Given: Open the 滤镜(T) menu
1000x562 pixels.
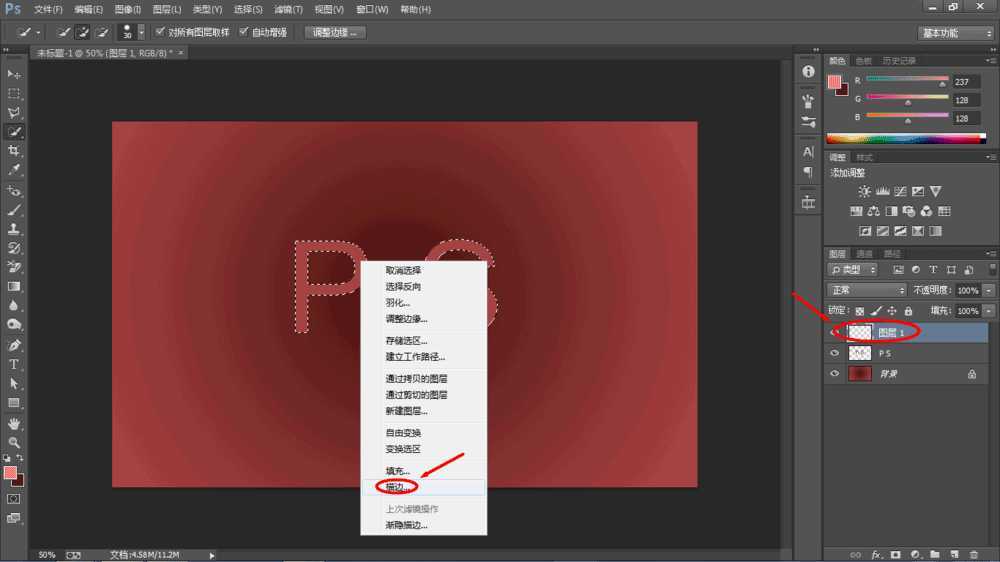Looking at the screenshot, I should pyautogui.click(x=286, y=9).
